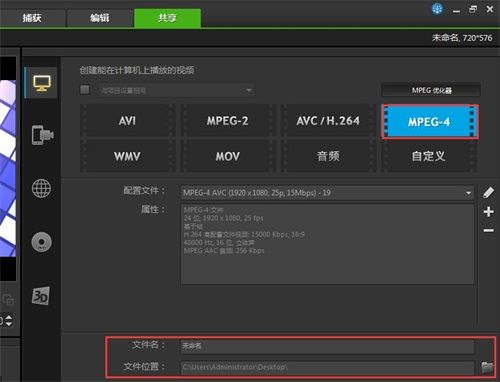Click the 文件位置 path field
The width and height of the screenshot is (500, 382).
pyautogui.click(x=327, y=367)
